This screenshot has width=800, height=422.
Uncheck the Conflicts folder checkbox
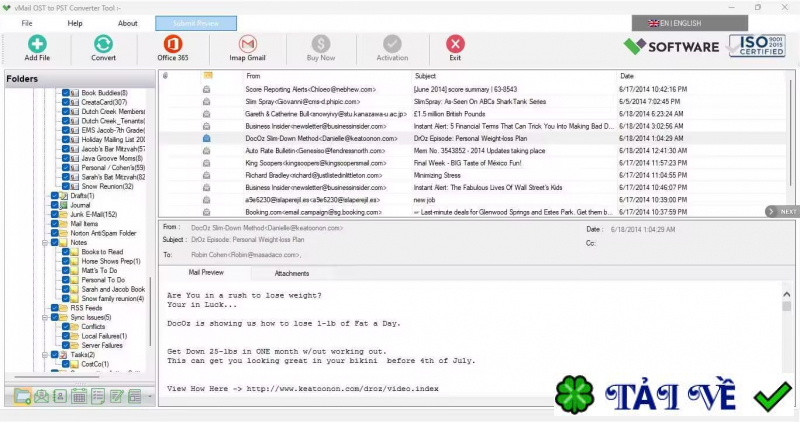[66, 327]
